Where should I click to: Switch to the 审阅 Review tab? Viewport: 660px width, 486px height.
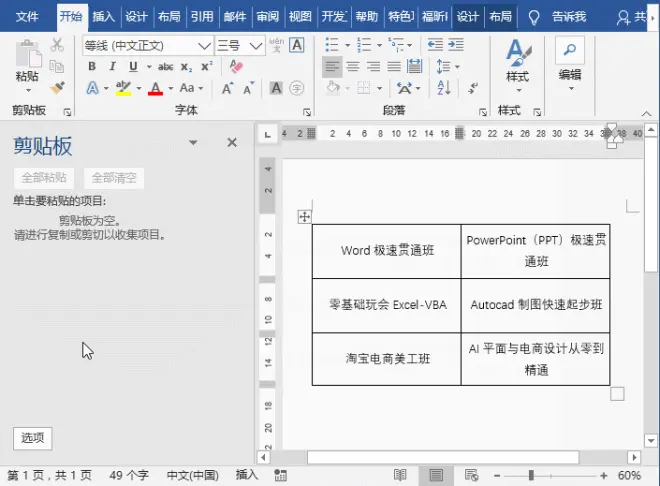(268, 17)
